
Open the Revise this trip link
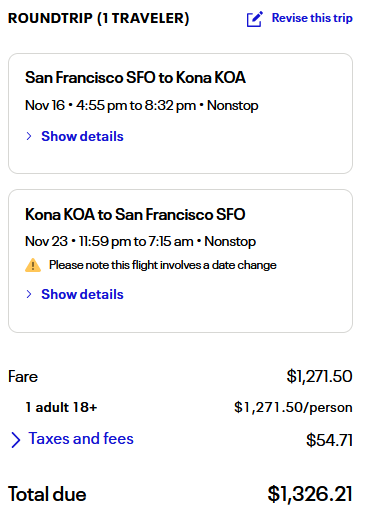312,18
